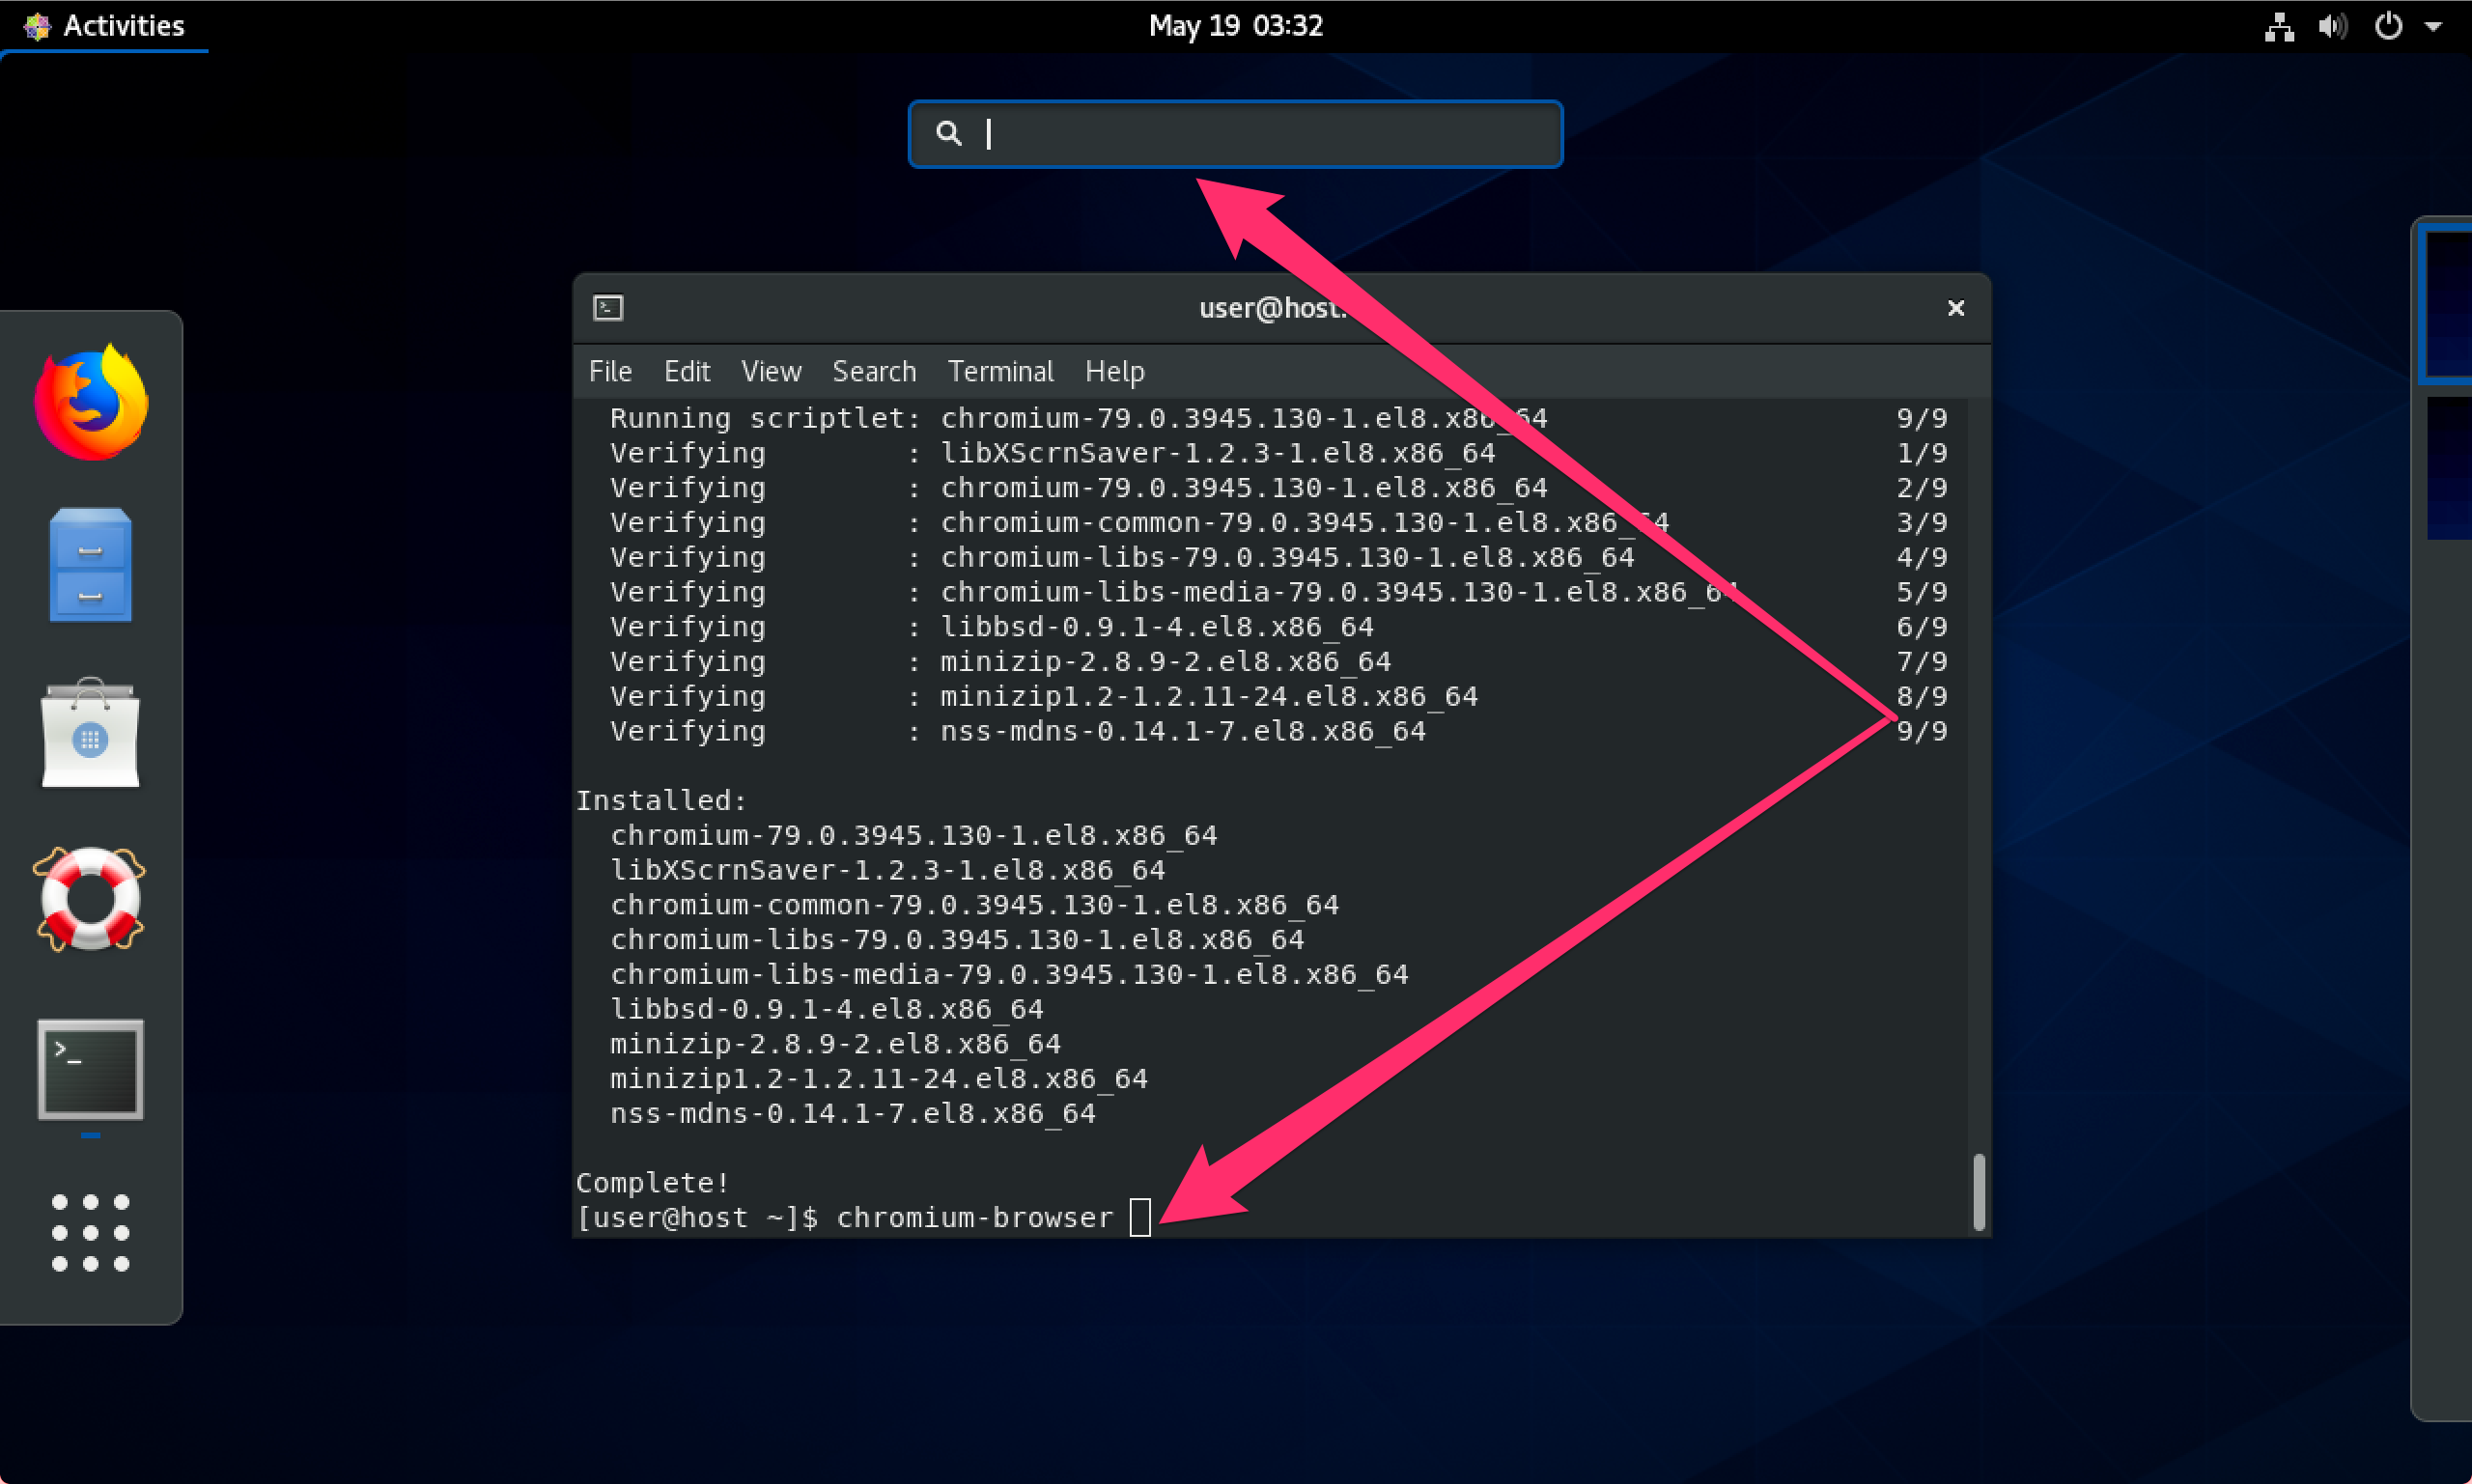
Task: Click the volume speaker icon
Action: pos(2332,26)
